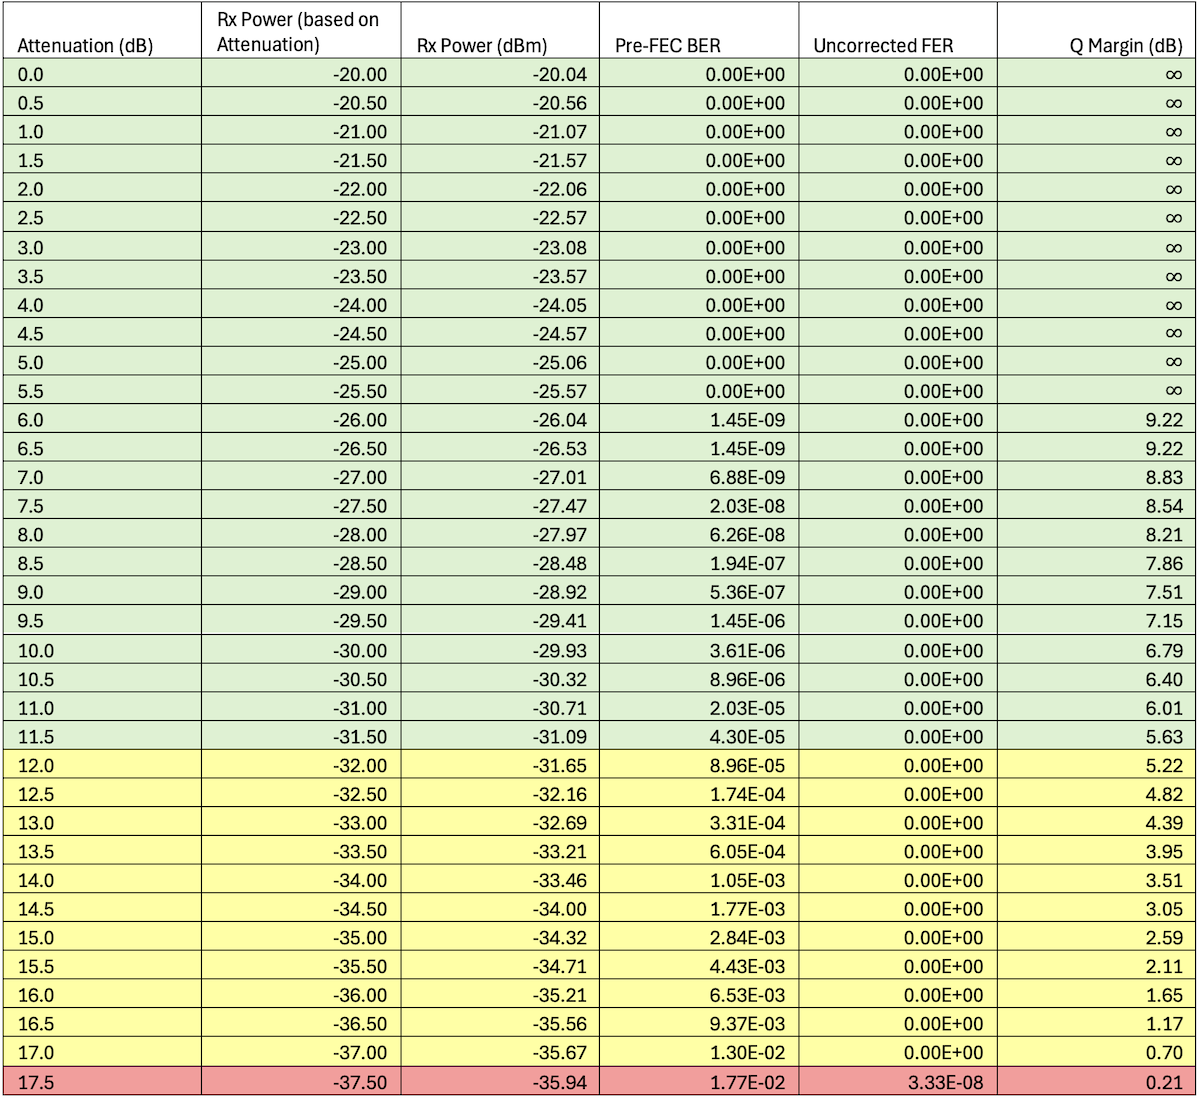Select the Pre-FEC BER value '9.37E-03'
Image resolution: width=1200 pixels, height=1098 pixels.
699,1025
